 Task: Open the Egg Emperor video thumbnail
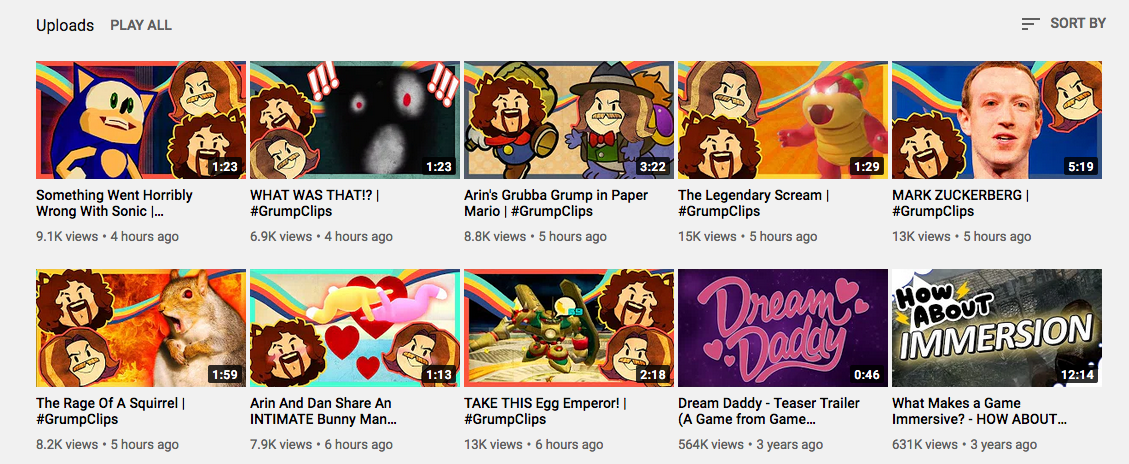569,328
